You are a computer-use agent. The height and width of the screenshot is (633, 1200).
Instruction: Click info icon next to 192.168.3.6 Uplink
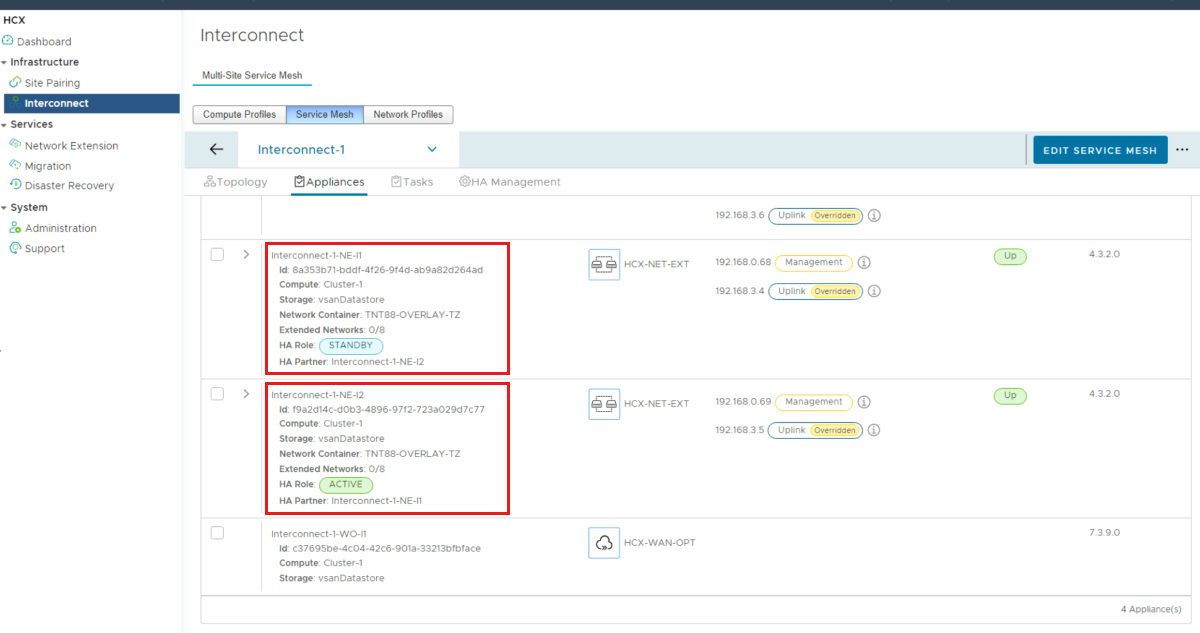[874, 215]
